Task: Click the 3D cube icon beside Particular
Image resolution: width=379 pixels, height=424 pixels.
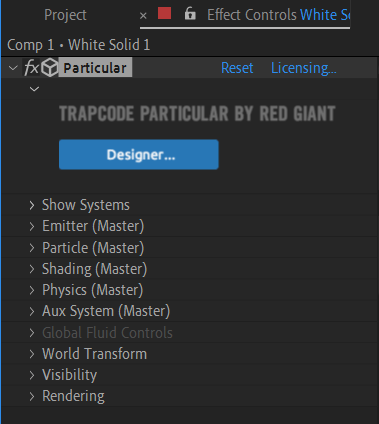Action: [50, 68]
